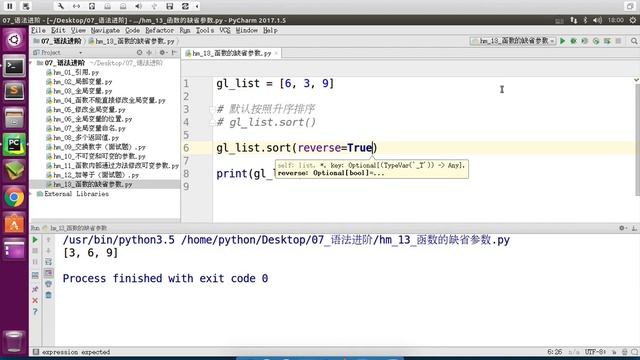Click line number 6 in the gutter

pos(186,148)
